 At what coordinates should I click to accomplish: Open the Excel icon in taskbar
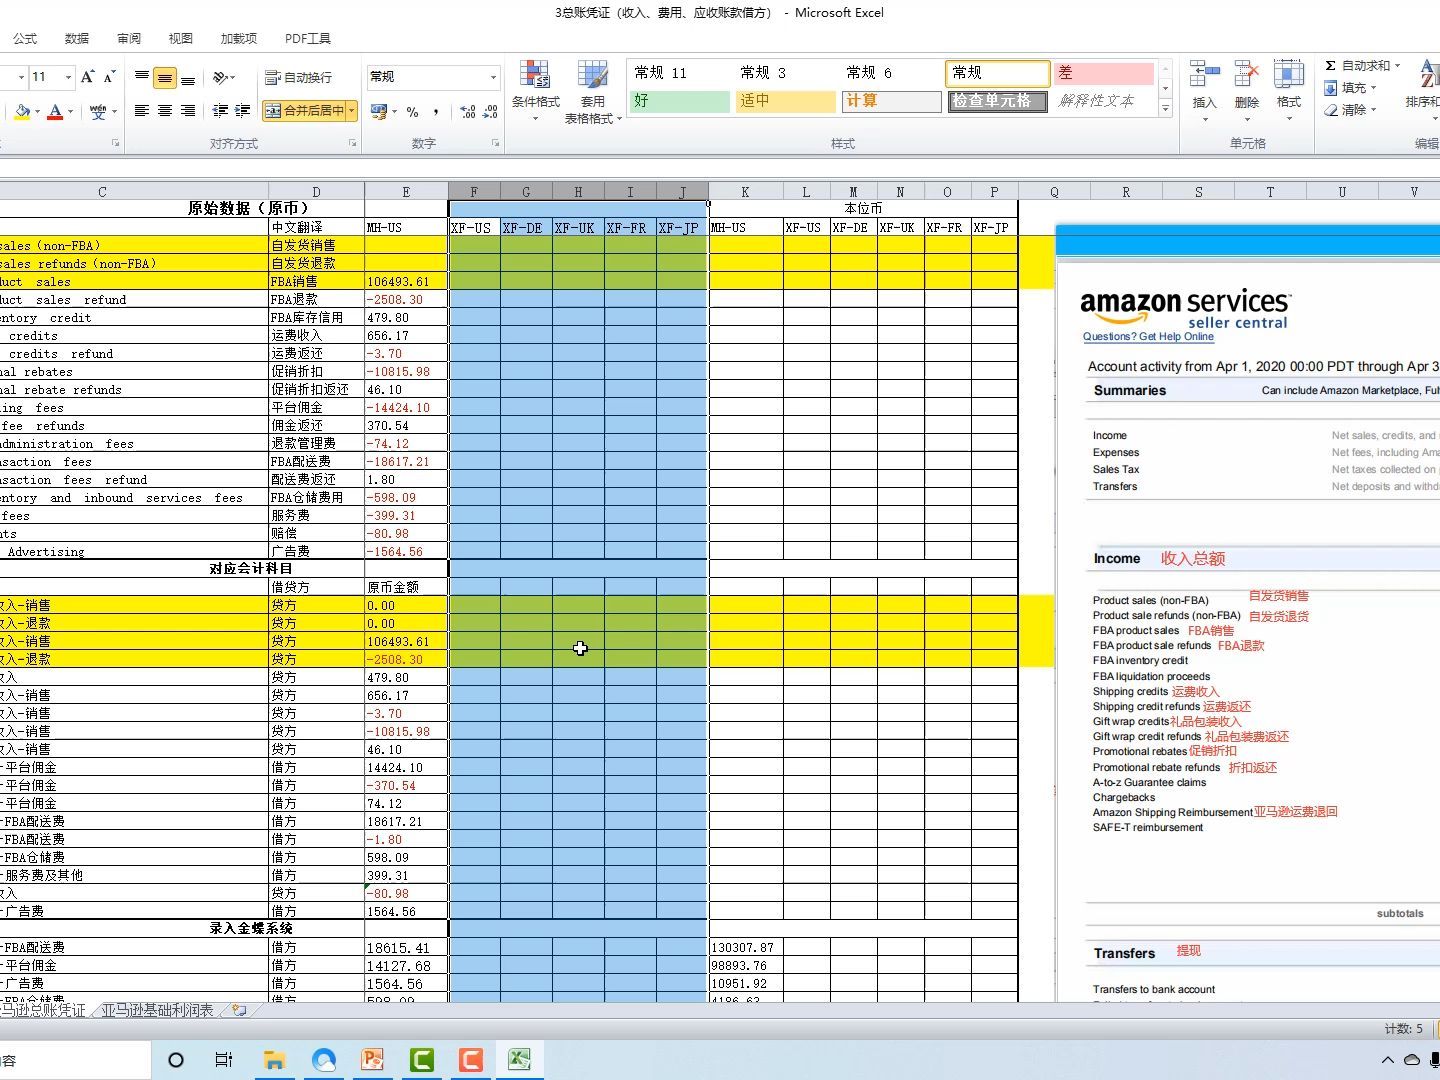(x=519, y=1060)
